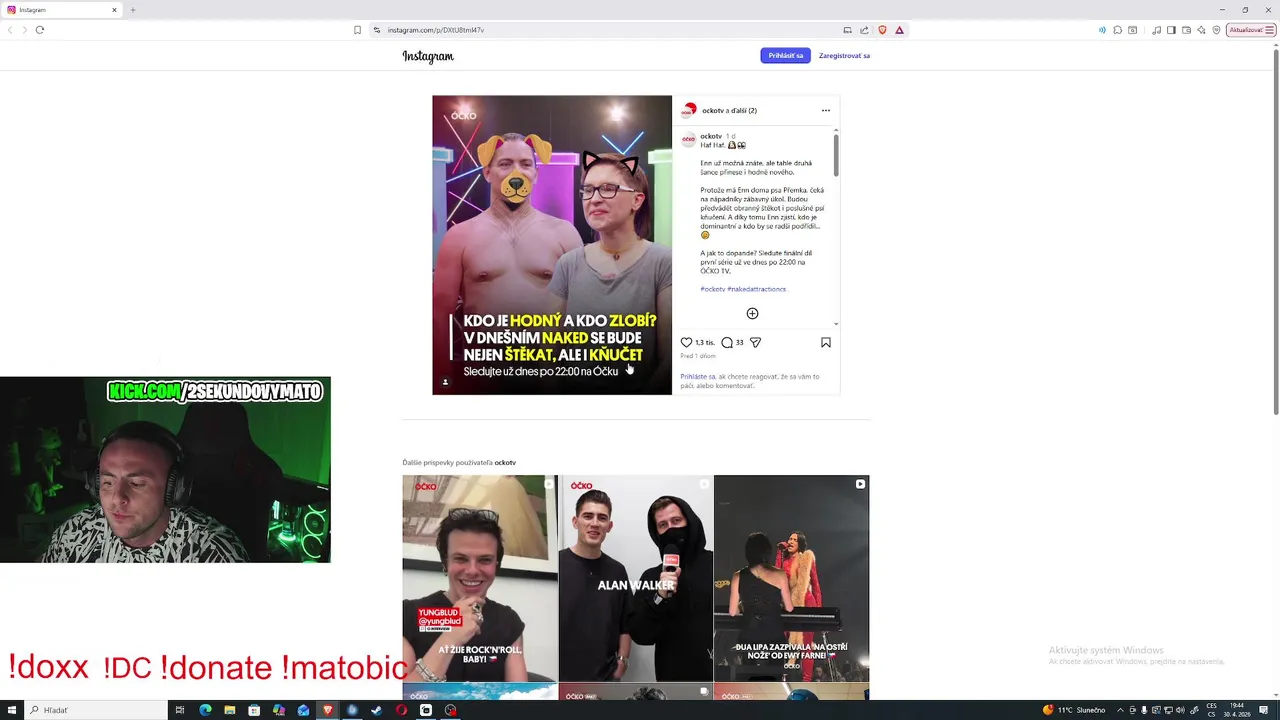The image size is (1280, 720).
Task: Open the browser extensions puzzle icon
Action: [x=1118, y=30]
